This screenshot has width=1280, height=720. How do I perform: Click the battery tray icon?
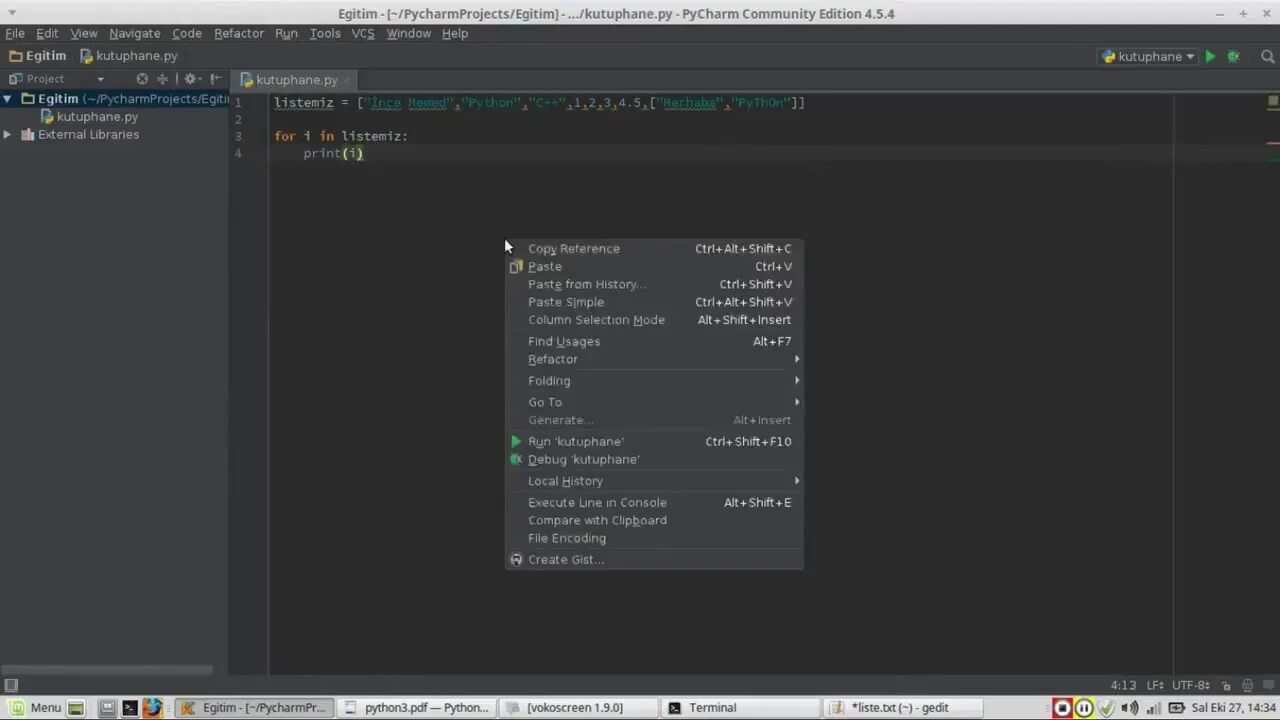[1176, 708]
